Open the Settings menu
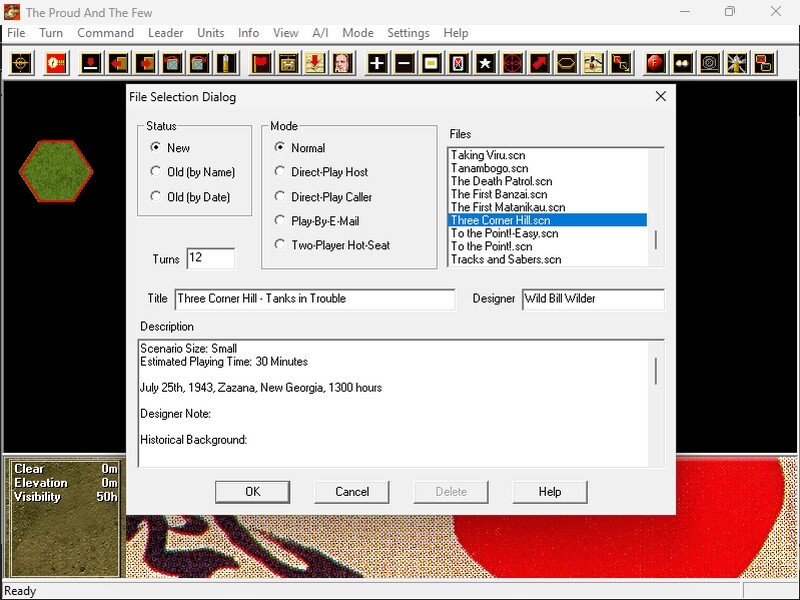The height and width of the screenshot is (600, 800). point(409,33)
